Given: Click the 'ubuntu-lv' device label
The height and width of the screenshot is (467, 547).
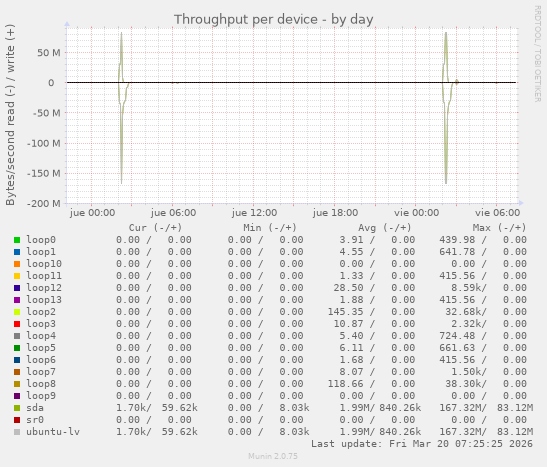Looking at the screenshot, I should 53,432.
